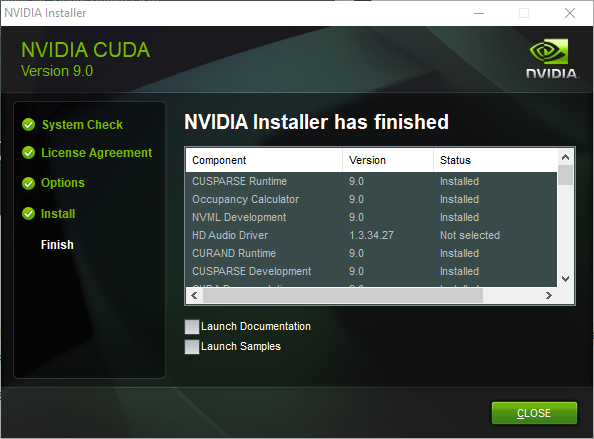
Task: Minimize the NVIDIA Installer window
Action: [x=479, y=13]
